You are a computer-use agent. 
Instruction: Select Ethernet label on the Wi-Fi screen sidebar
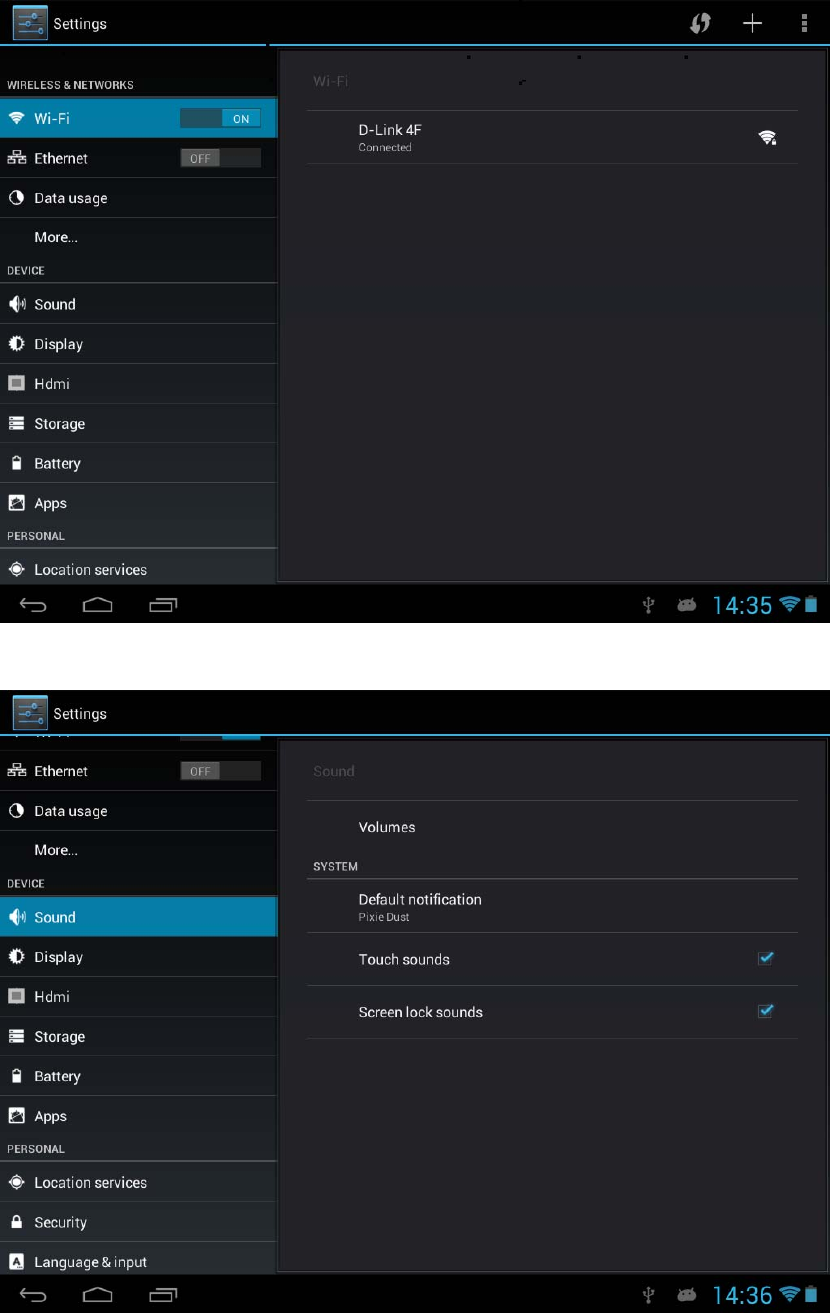[61, 158]
